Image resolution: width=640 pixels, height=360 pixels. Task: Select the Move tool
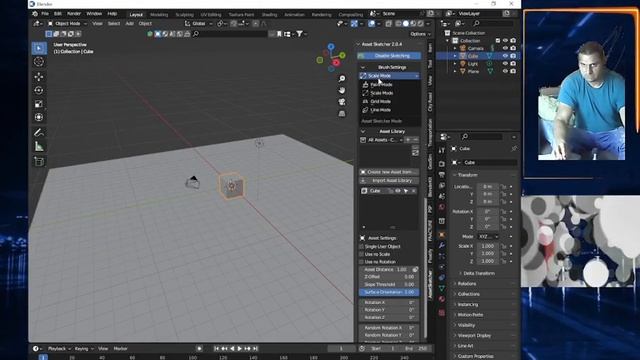(x=39, y=77)
